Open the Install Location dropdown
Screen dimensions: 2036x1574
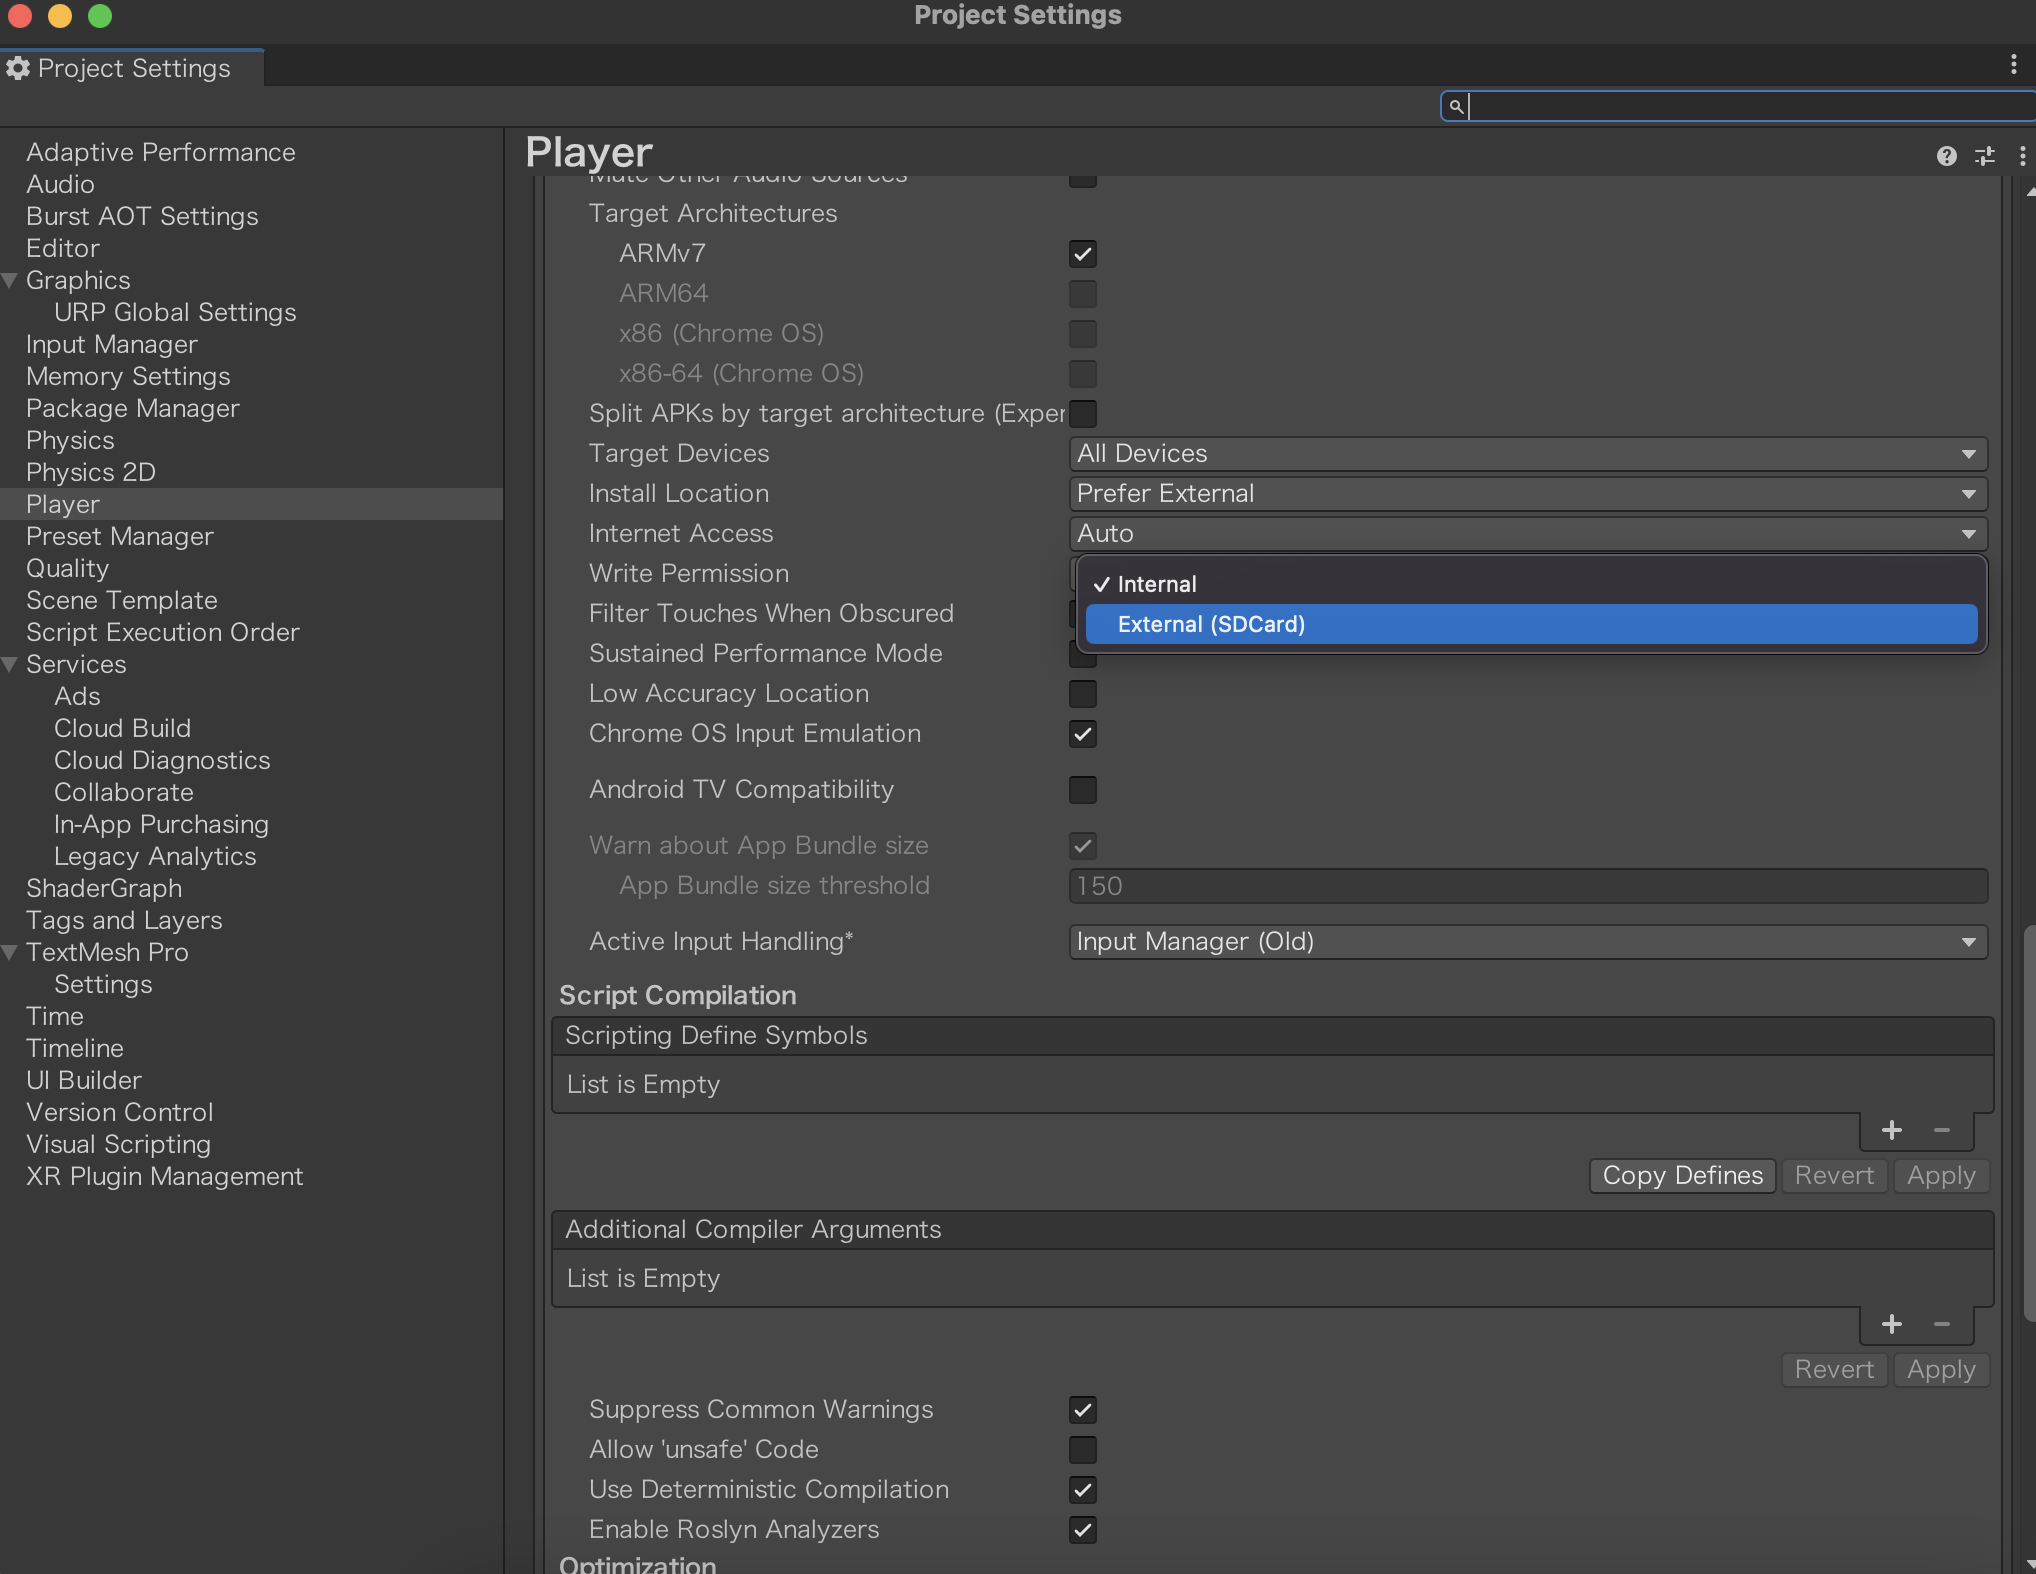[x=1527, y=494]
